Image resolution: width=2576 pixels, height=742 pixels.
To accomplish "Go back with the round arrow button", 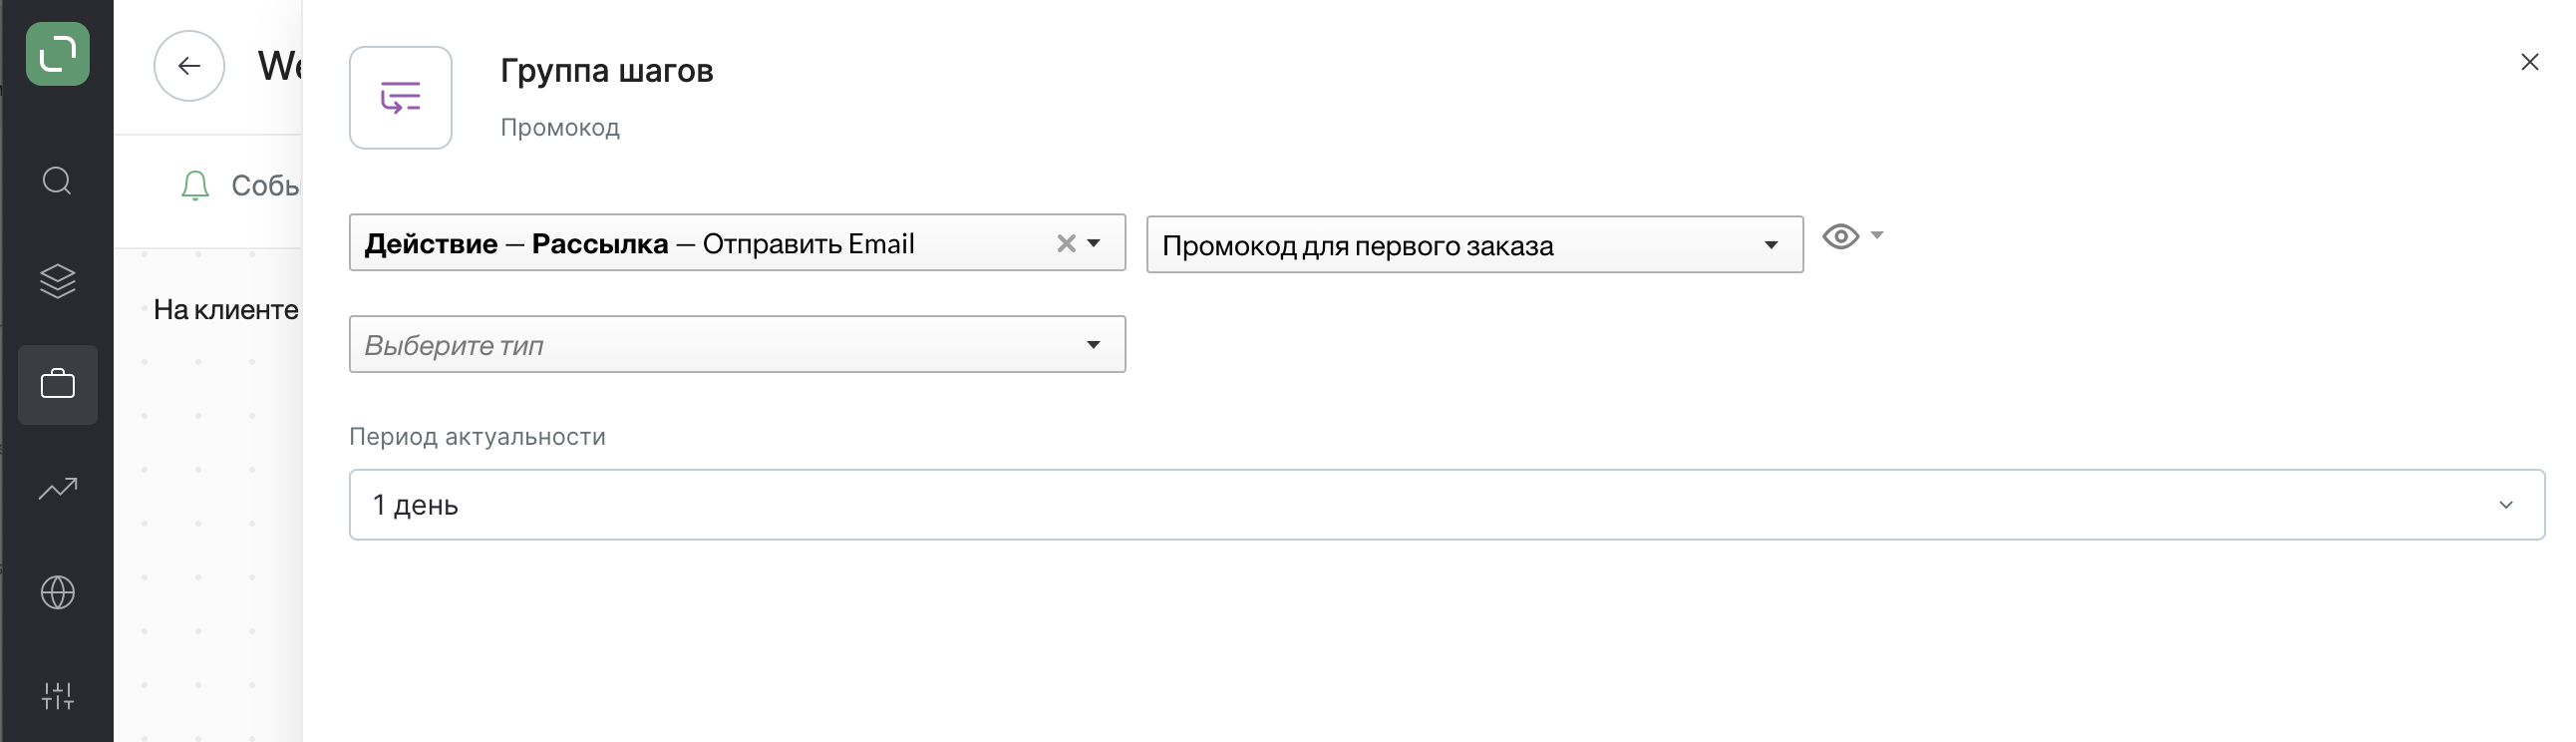I will pyautogui.click(x=189, y=66).
